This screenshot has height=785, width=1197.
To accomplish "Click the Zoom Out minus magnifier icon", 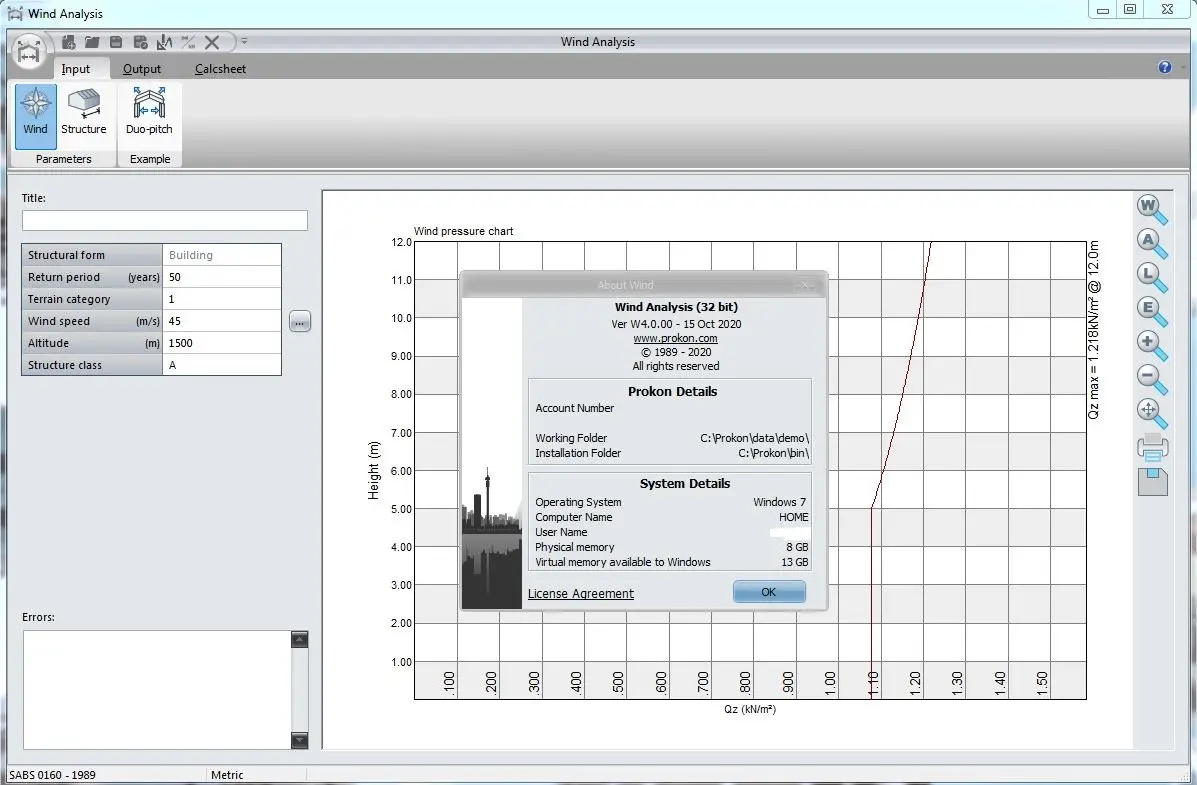I will pos(1152,380).
